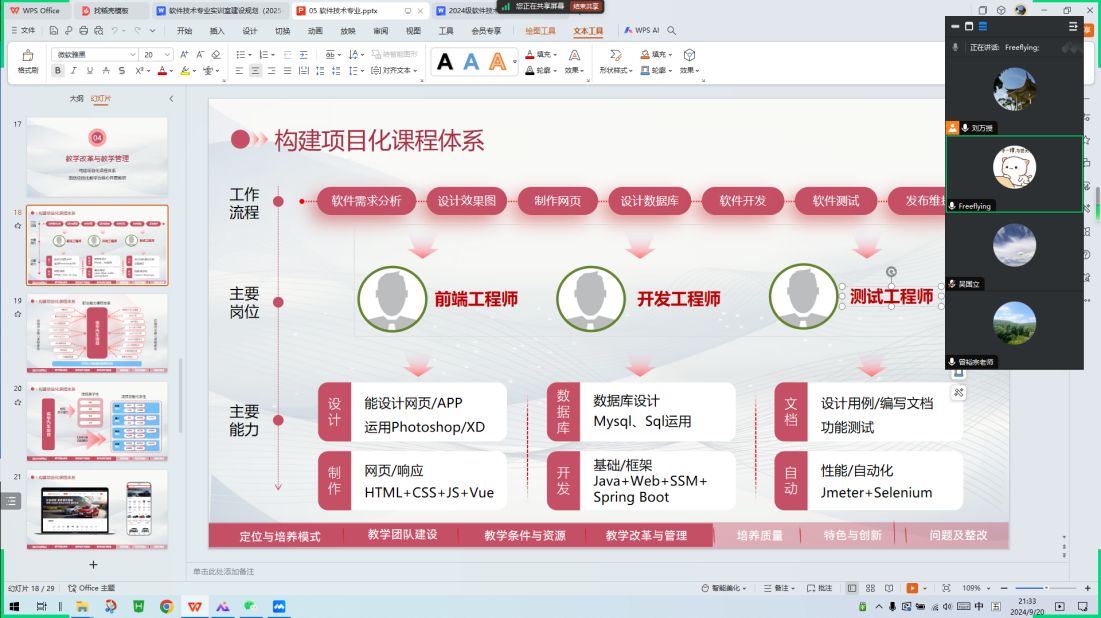The image size is (1101, 618).
Task: Click the rotate handle above 测试工程师
Action: [891, 272]
